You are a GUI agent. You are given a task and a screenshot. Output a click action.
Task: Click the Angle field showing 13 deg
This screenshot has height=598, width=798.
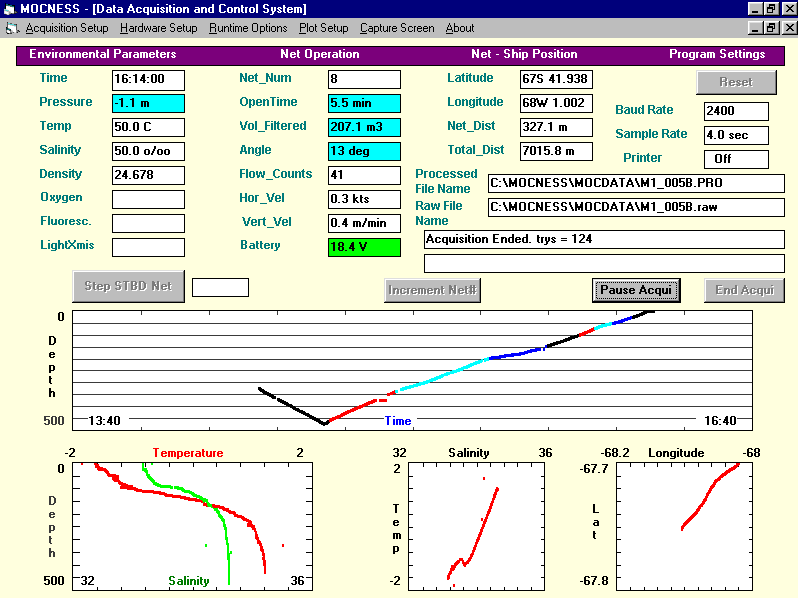[364, 151]
